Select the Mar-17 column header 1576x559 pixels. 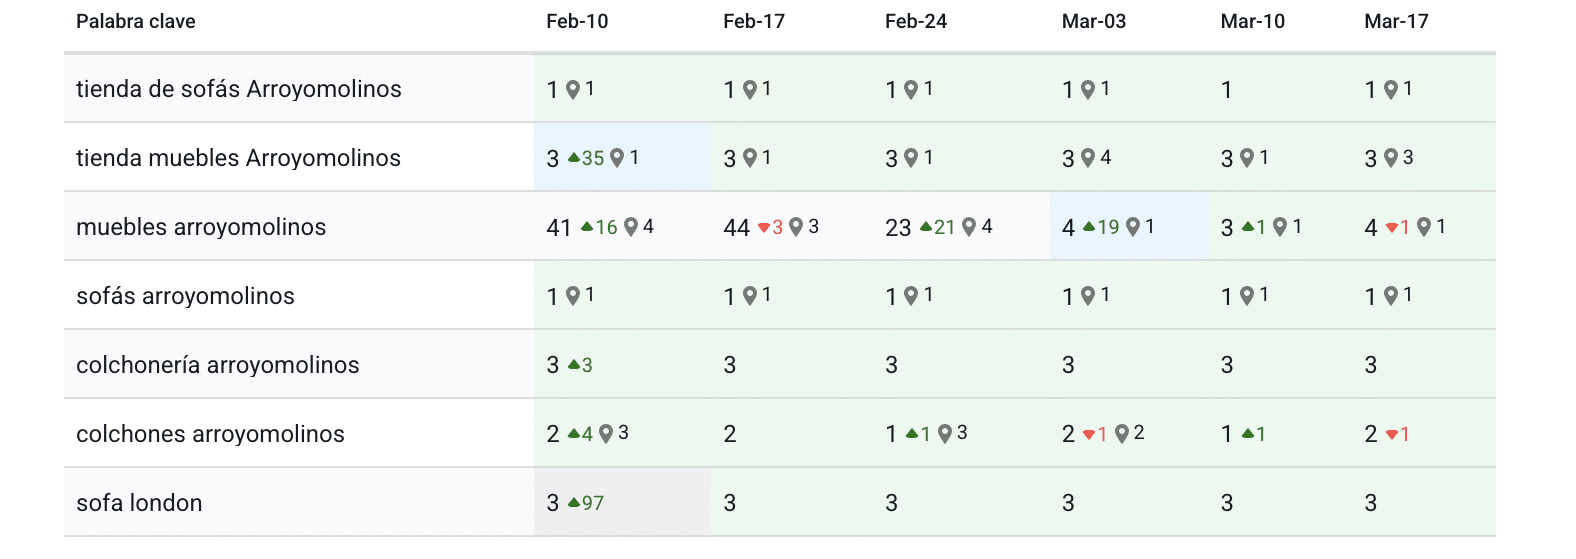click(1396, 22)
